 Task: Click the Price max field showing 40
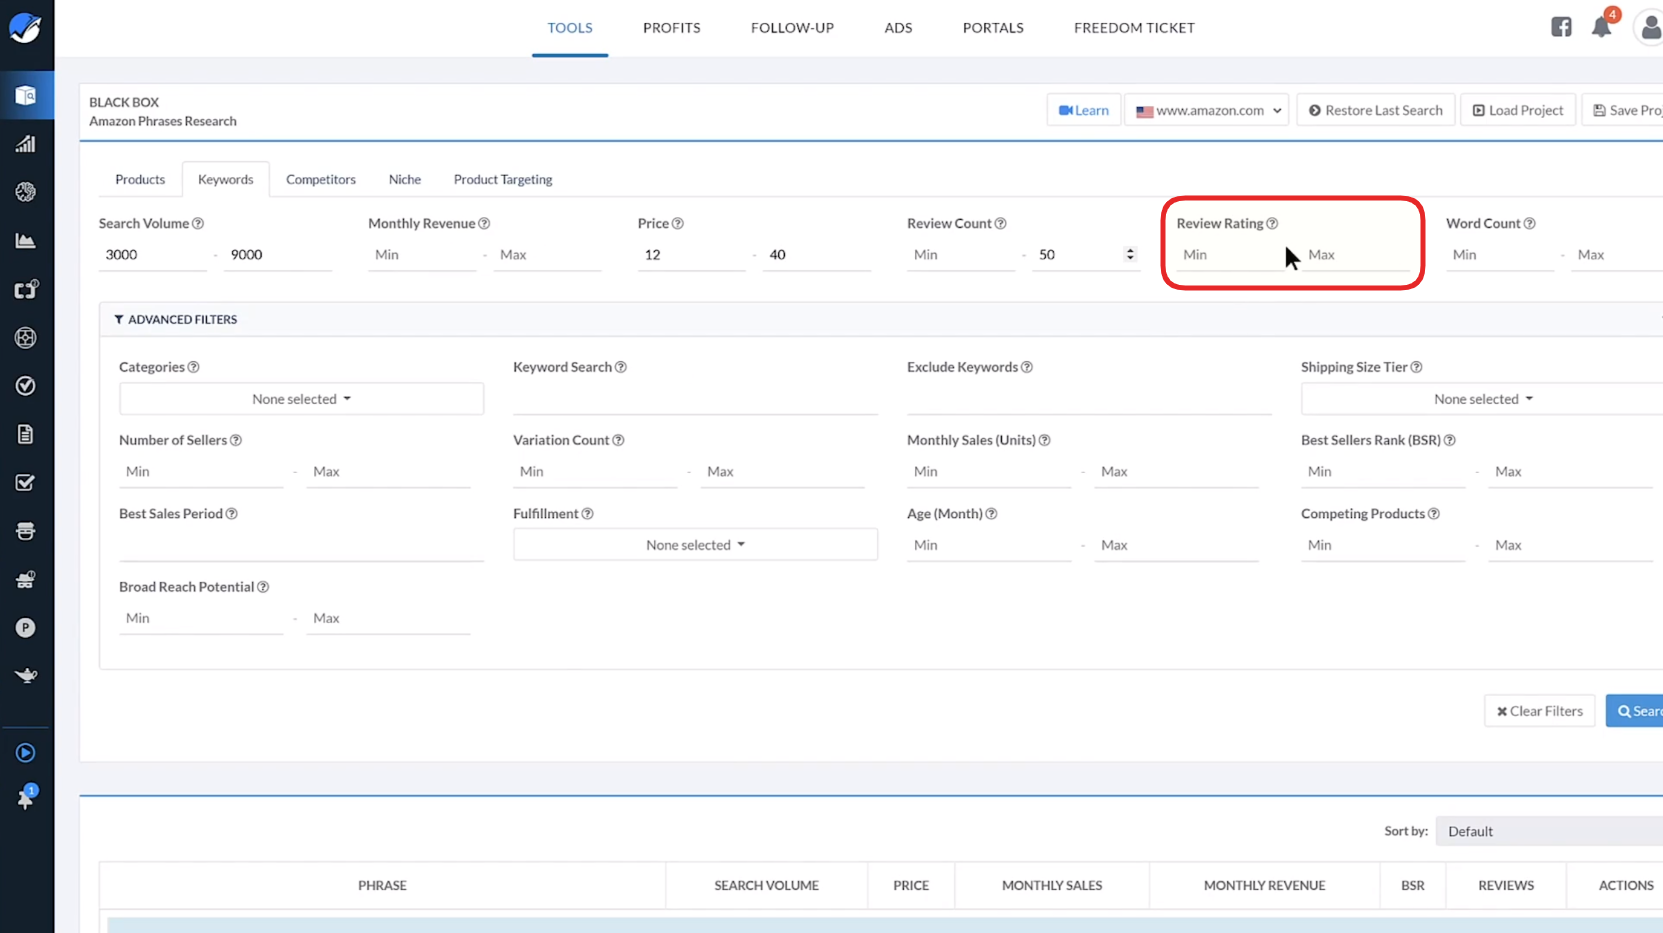pos(816,255)
